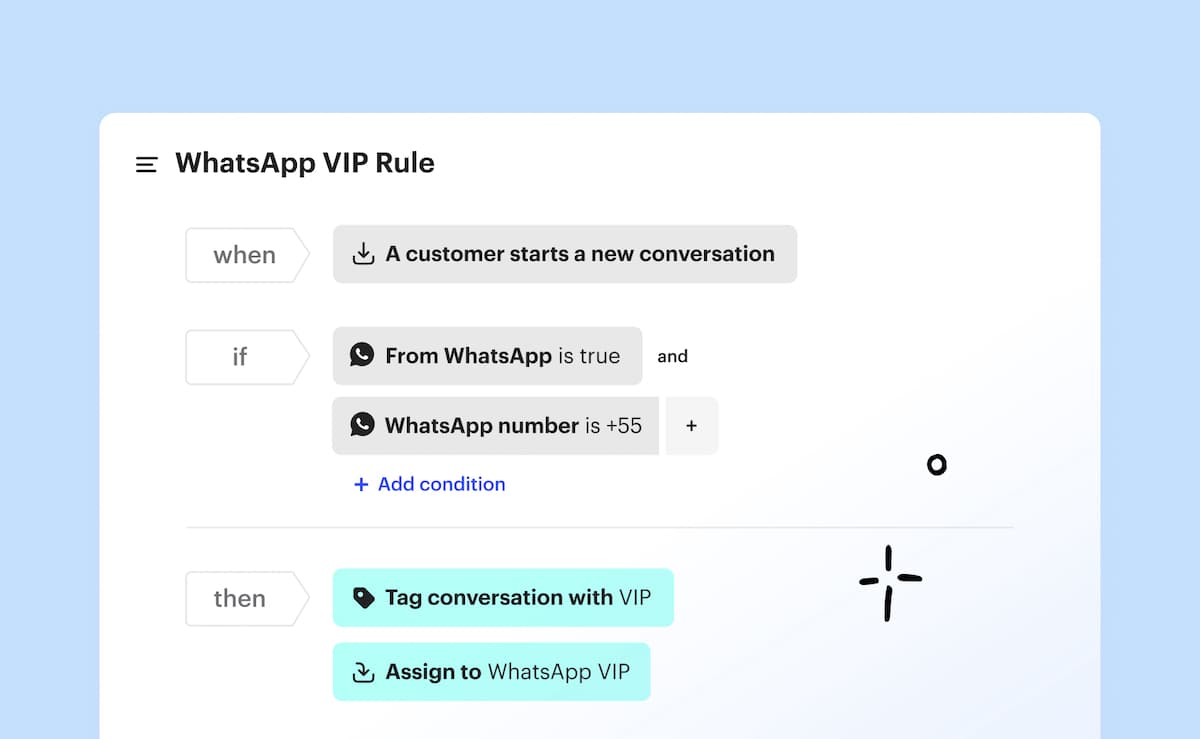Click the trigger icon in the when row
1200x739 pixels.
click(364, 254)
